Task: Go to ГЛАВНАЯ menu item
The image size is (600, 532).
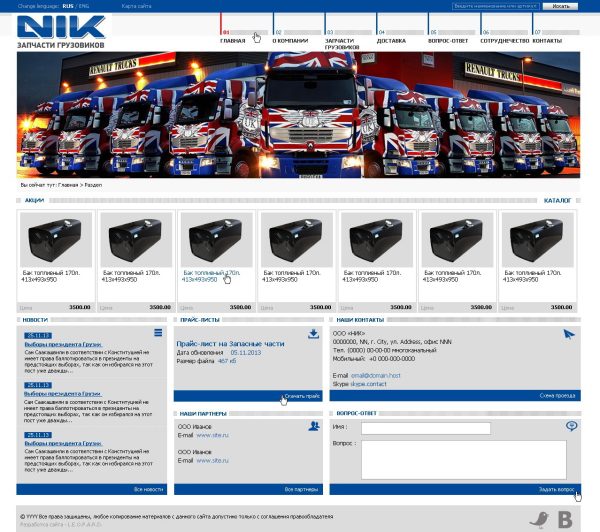Action: (x=232, y=41)
